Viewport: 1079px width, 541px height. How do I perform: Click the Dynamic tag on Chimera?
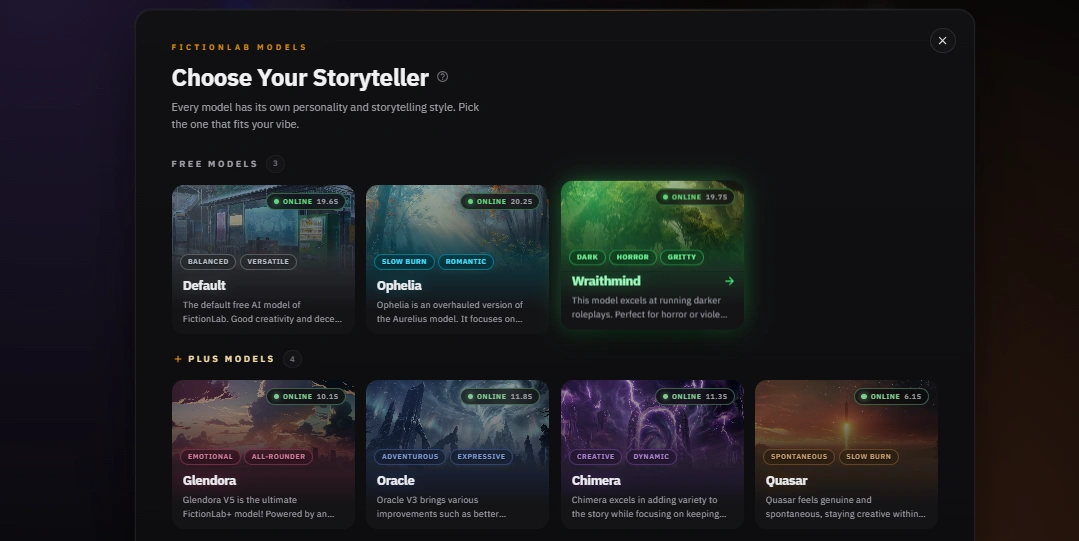click(651, 456)
